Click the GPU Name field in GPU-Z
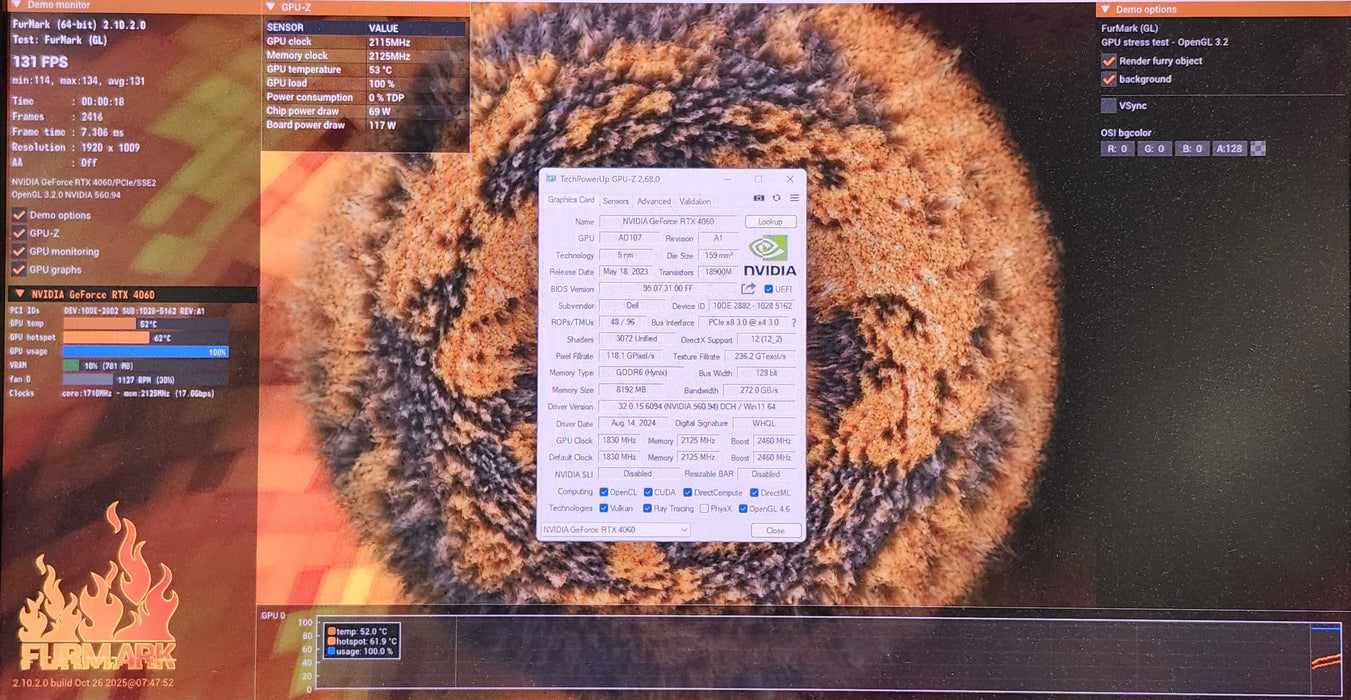The image size is (1351, 700). coord(668,221)
